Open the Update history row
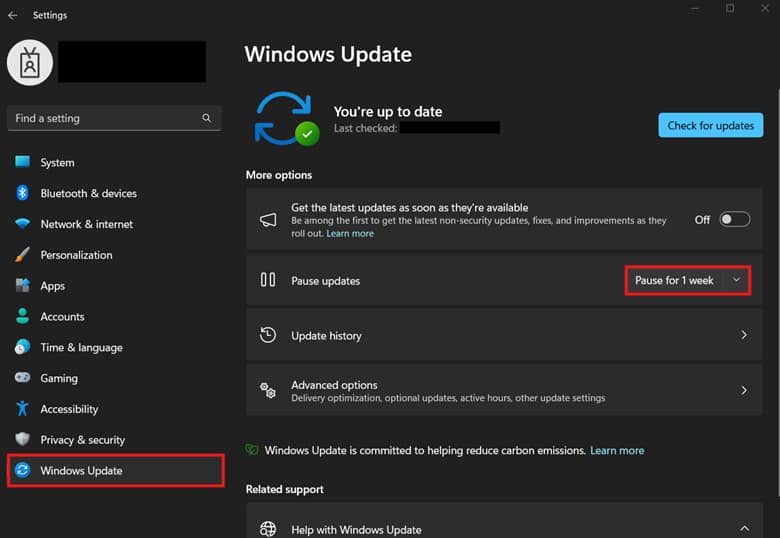780x538 pixels. tap(504, 335)
